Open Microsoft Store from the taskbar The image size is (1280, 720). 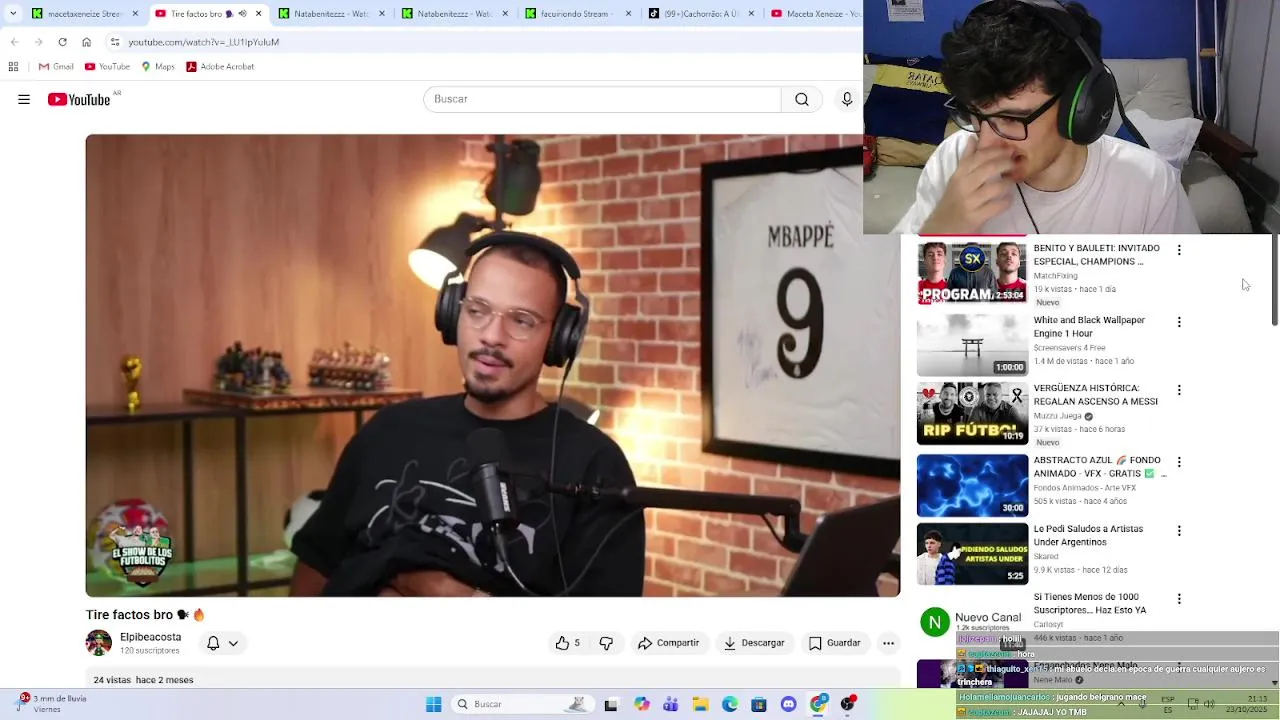point(759,704)
